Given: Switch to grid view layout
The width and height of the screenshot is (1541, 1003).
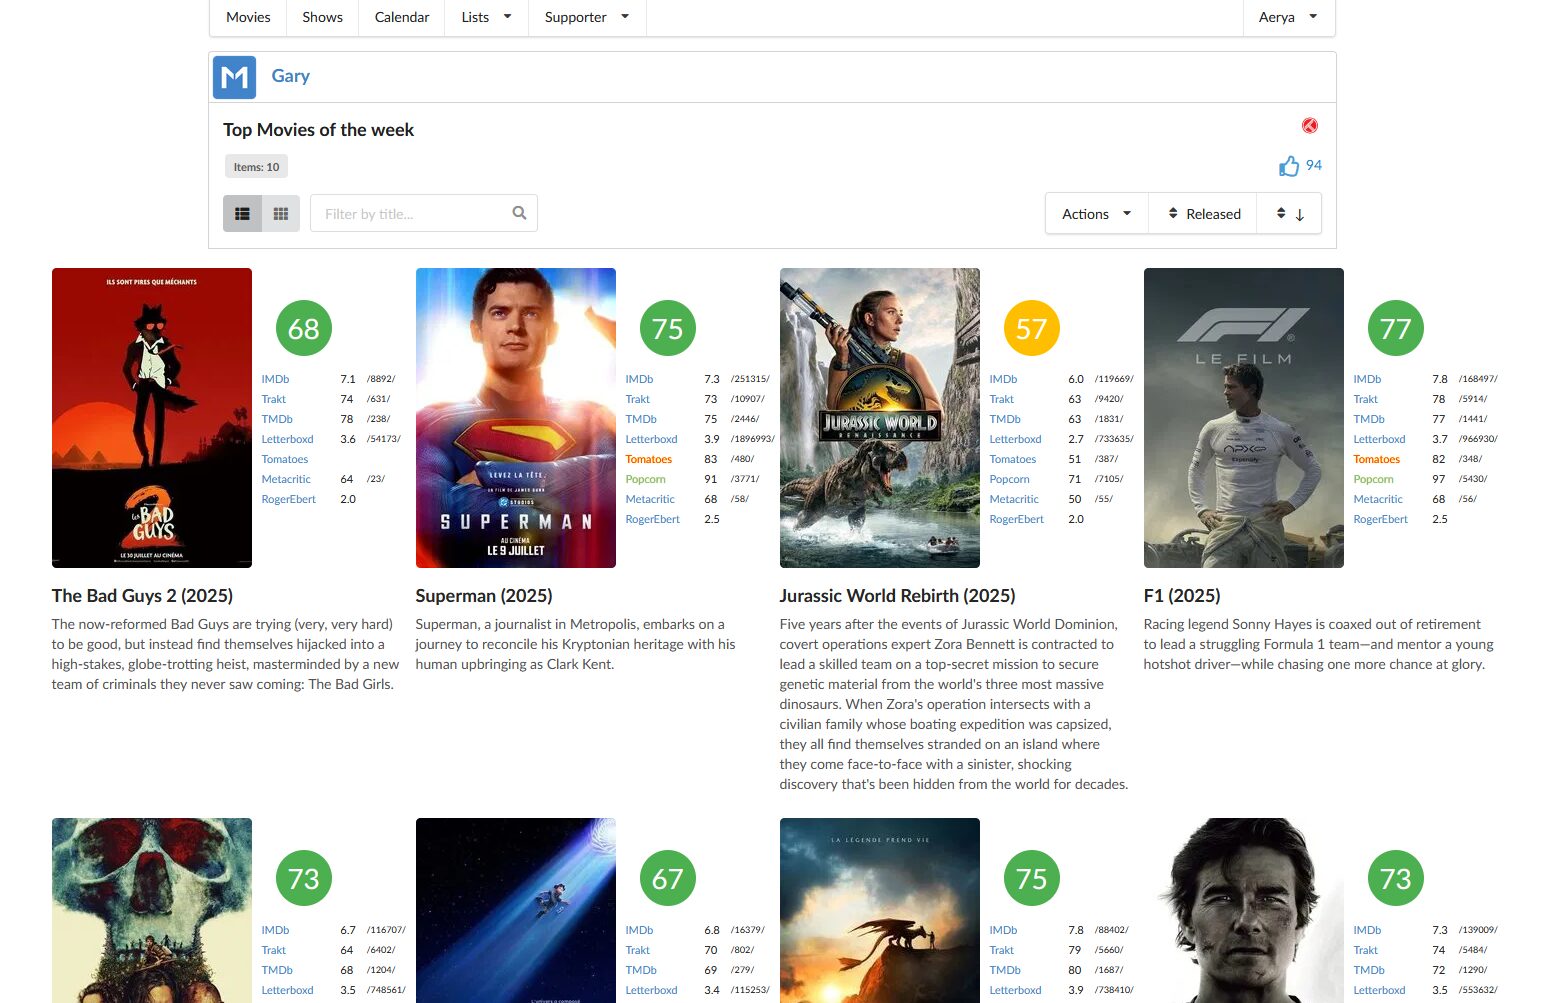Looking at the screenshot, I should [281, 213].
